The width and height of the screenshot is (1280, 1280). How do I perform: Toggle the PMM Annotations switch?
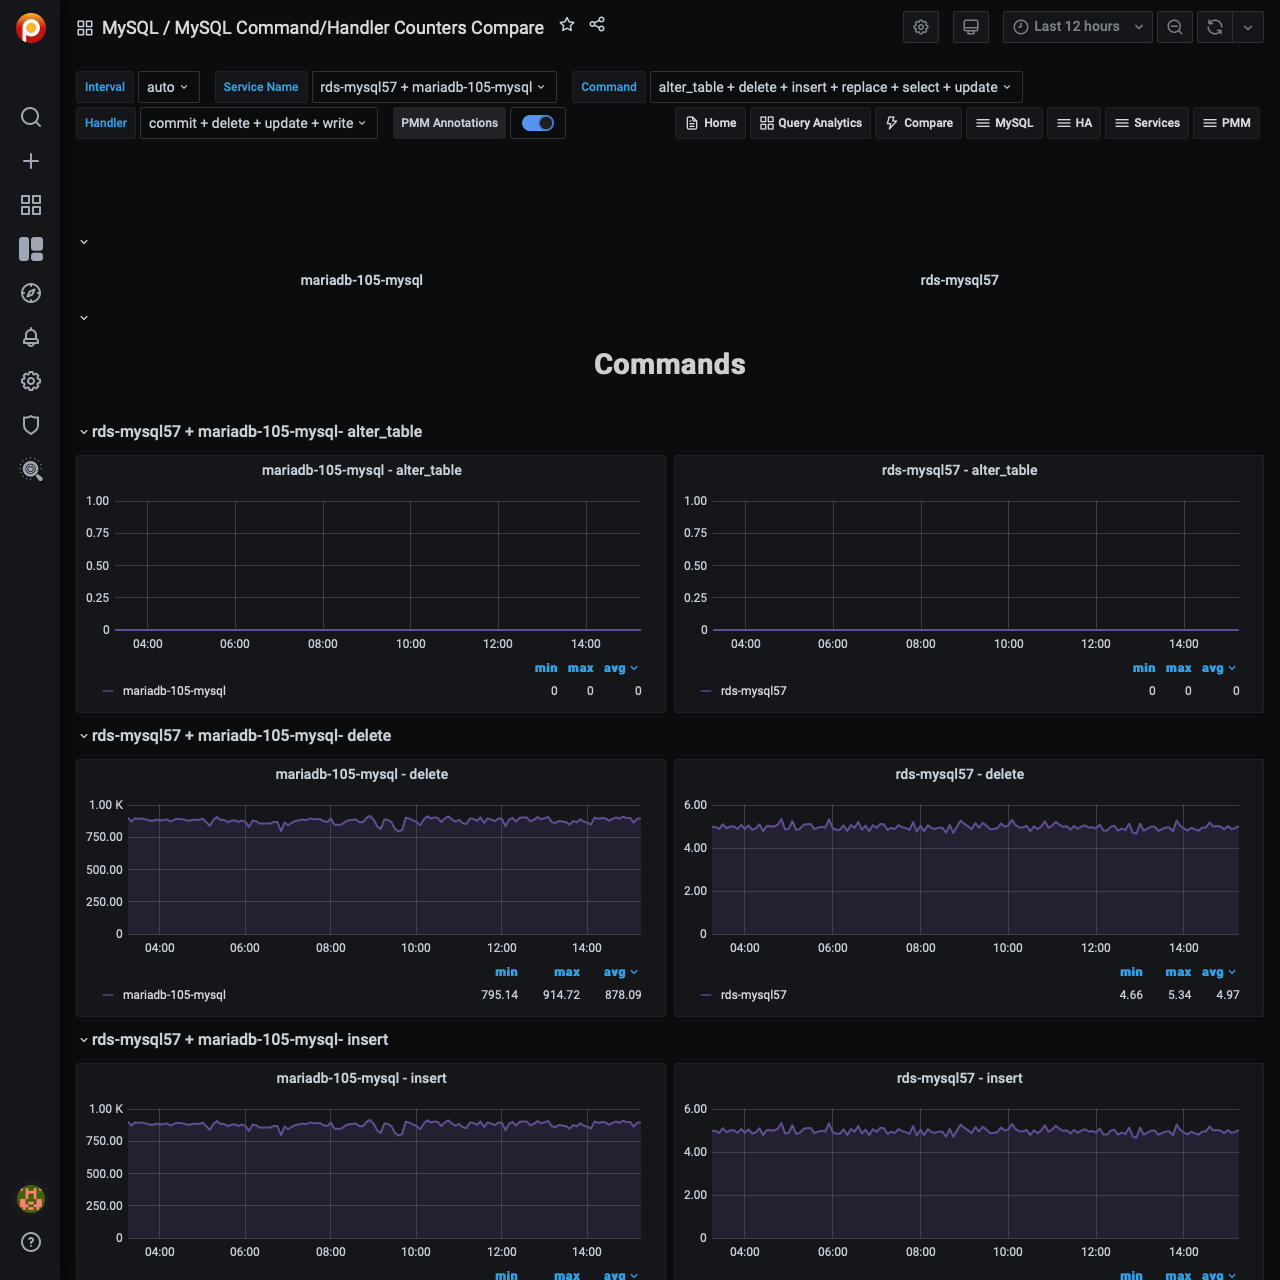[538, 123]
